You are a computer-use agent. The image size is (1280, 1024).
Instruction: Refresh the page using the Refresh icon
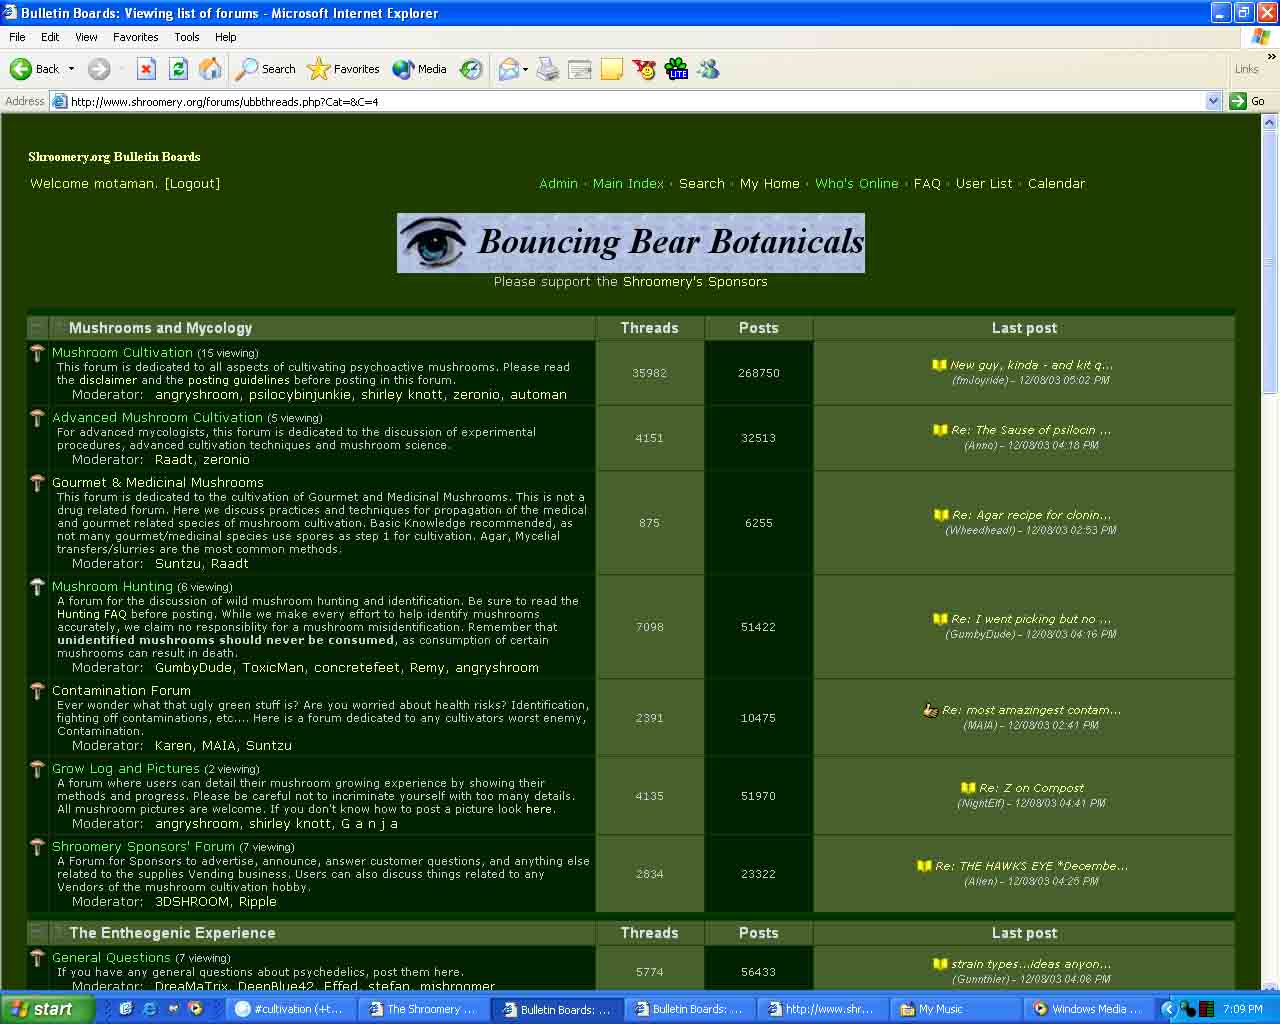point(178,69)
